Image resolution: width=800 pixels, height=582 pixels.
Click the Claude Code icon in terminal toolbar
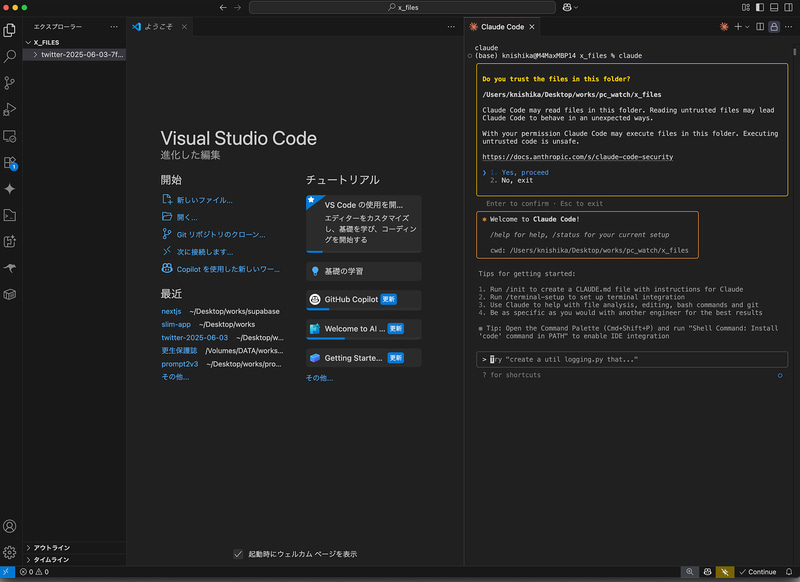(x=724, y=27)
